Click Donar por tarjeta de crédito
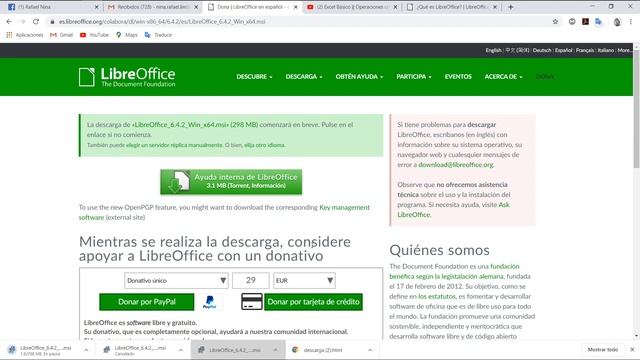640x360 pixels. [313, 302]
